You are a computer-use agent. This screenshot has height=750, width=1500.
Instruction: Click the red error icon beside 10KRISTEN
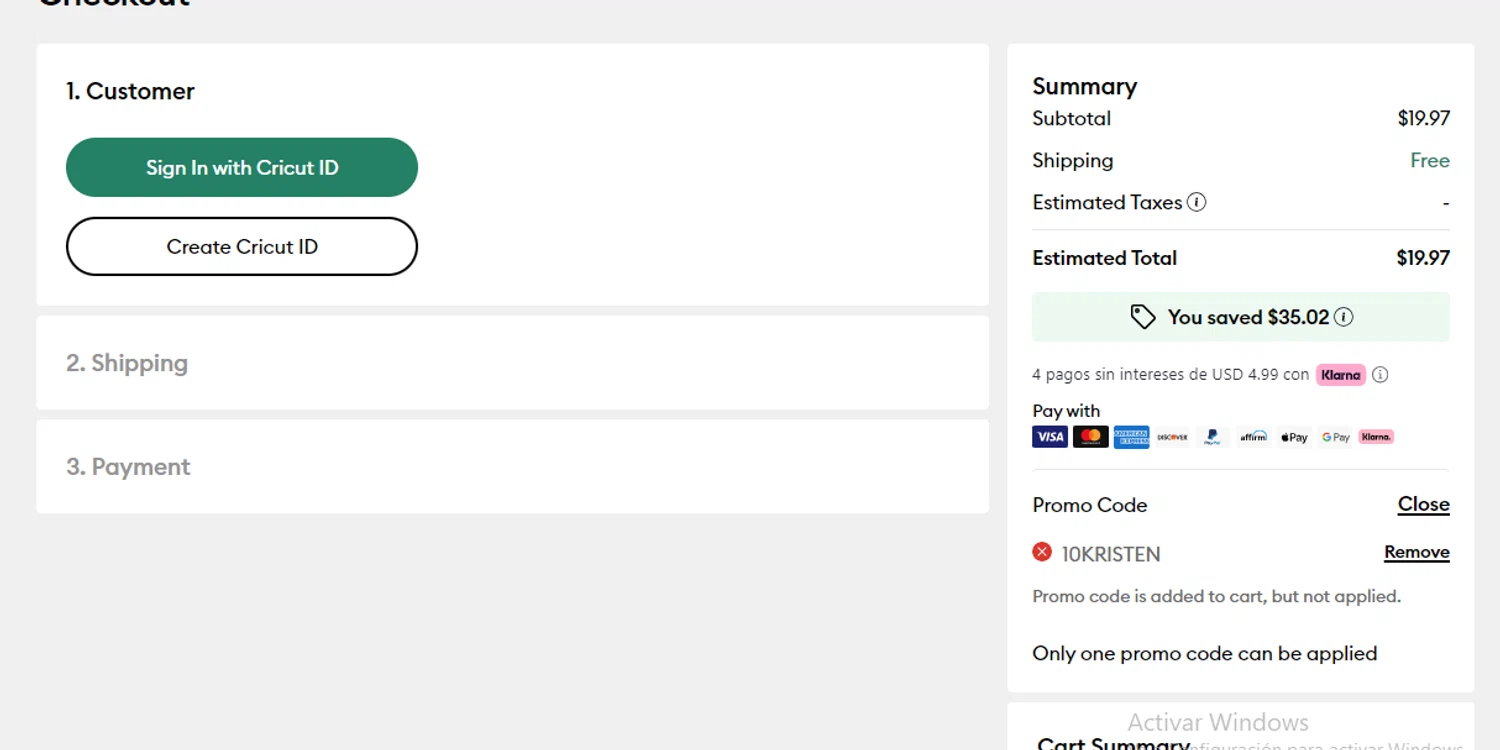[x=1042, y=552]
